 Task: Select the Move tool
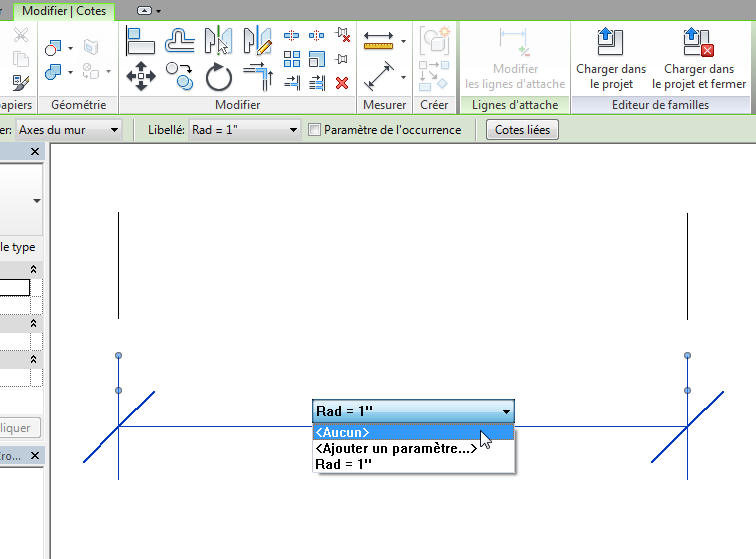[x=141, y=76]
